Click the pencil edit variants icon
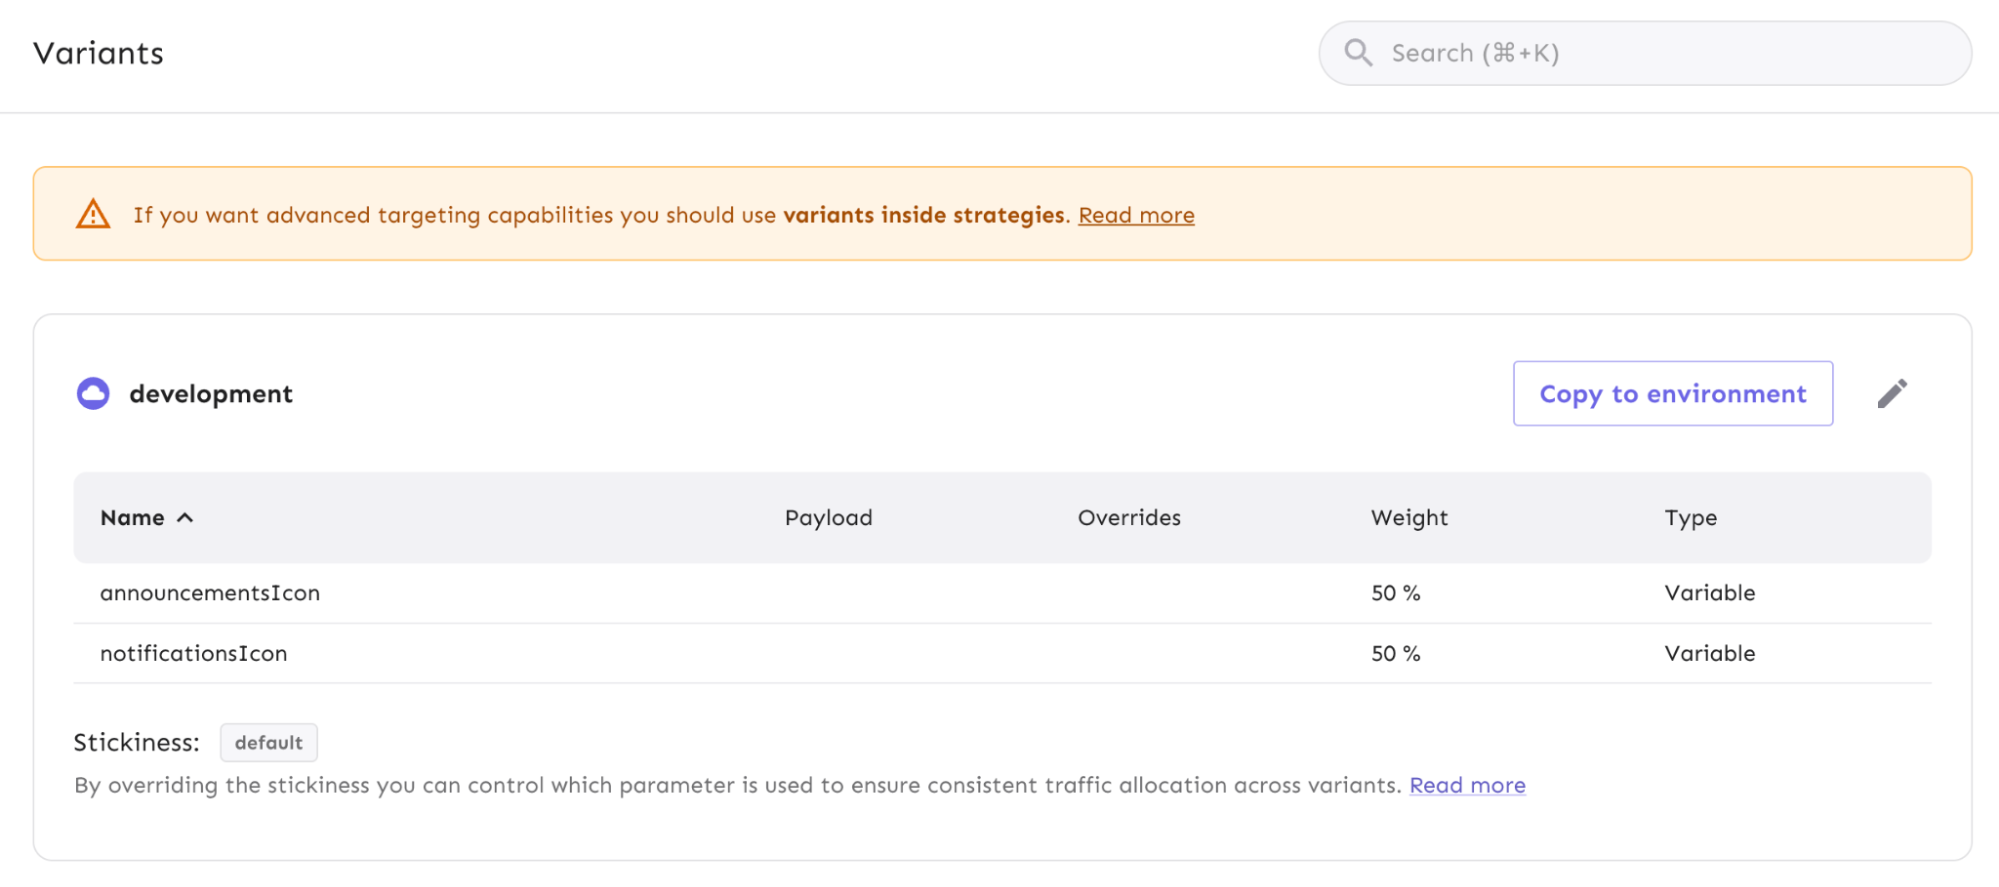 pos(1891,394)
